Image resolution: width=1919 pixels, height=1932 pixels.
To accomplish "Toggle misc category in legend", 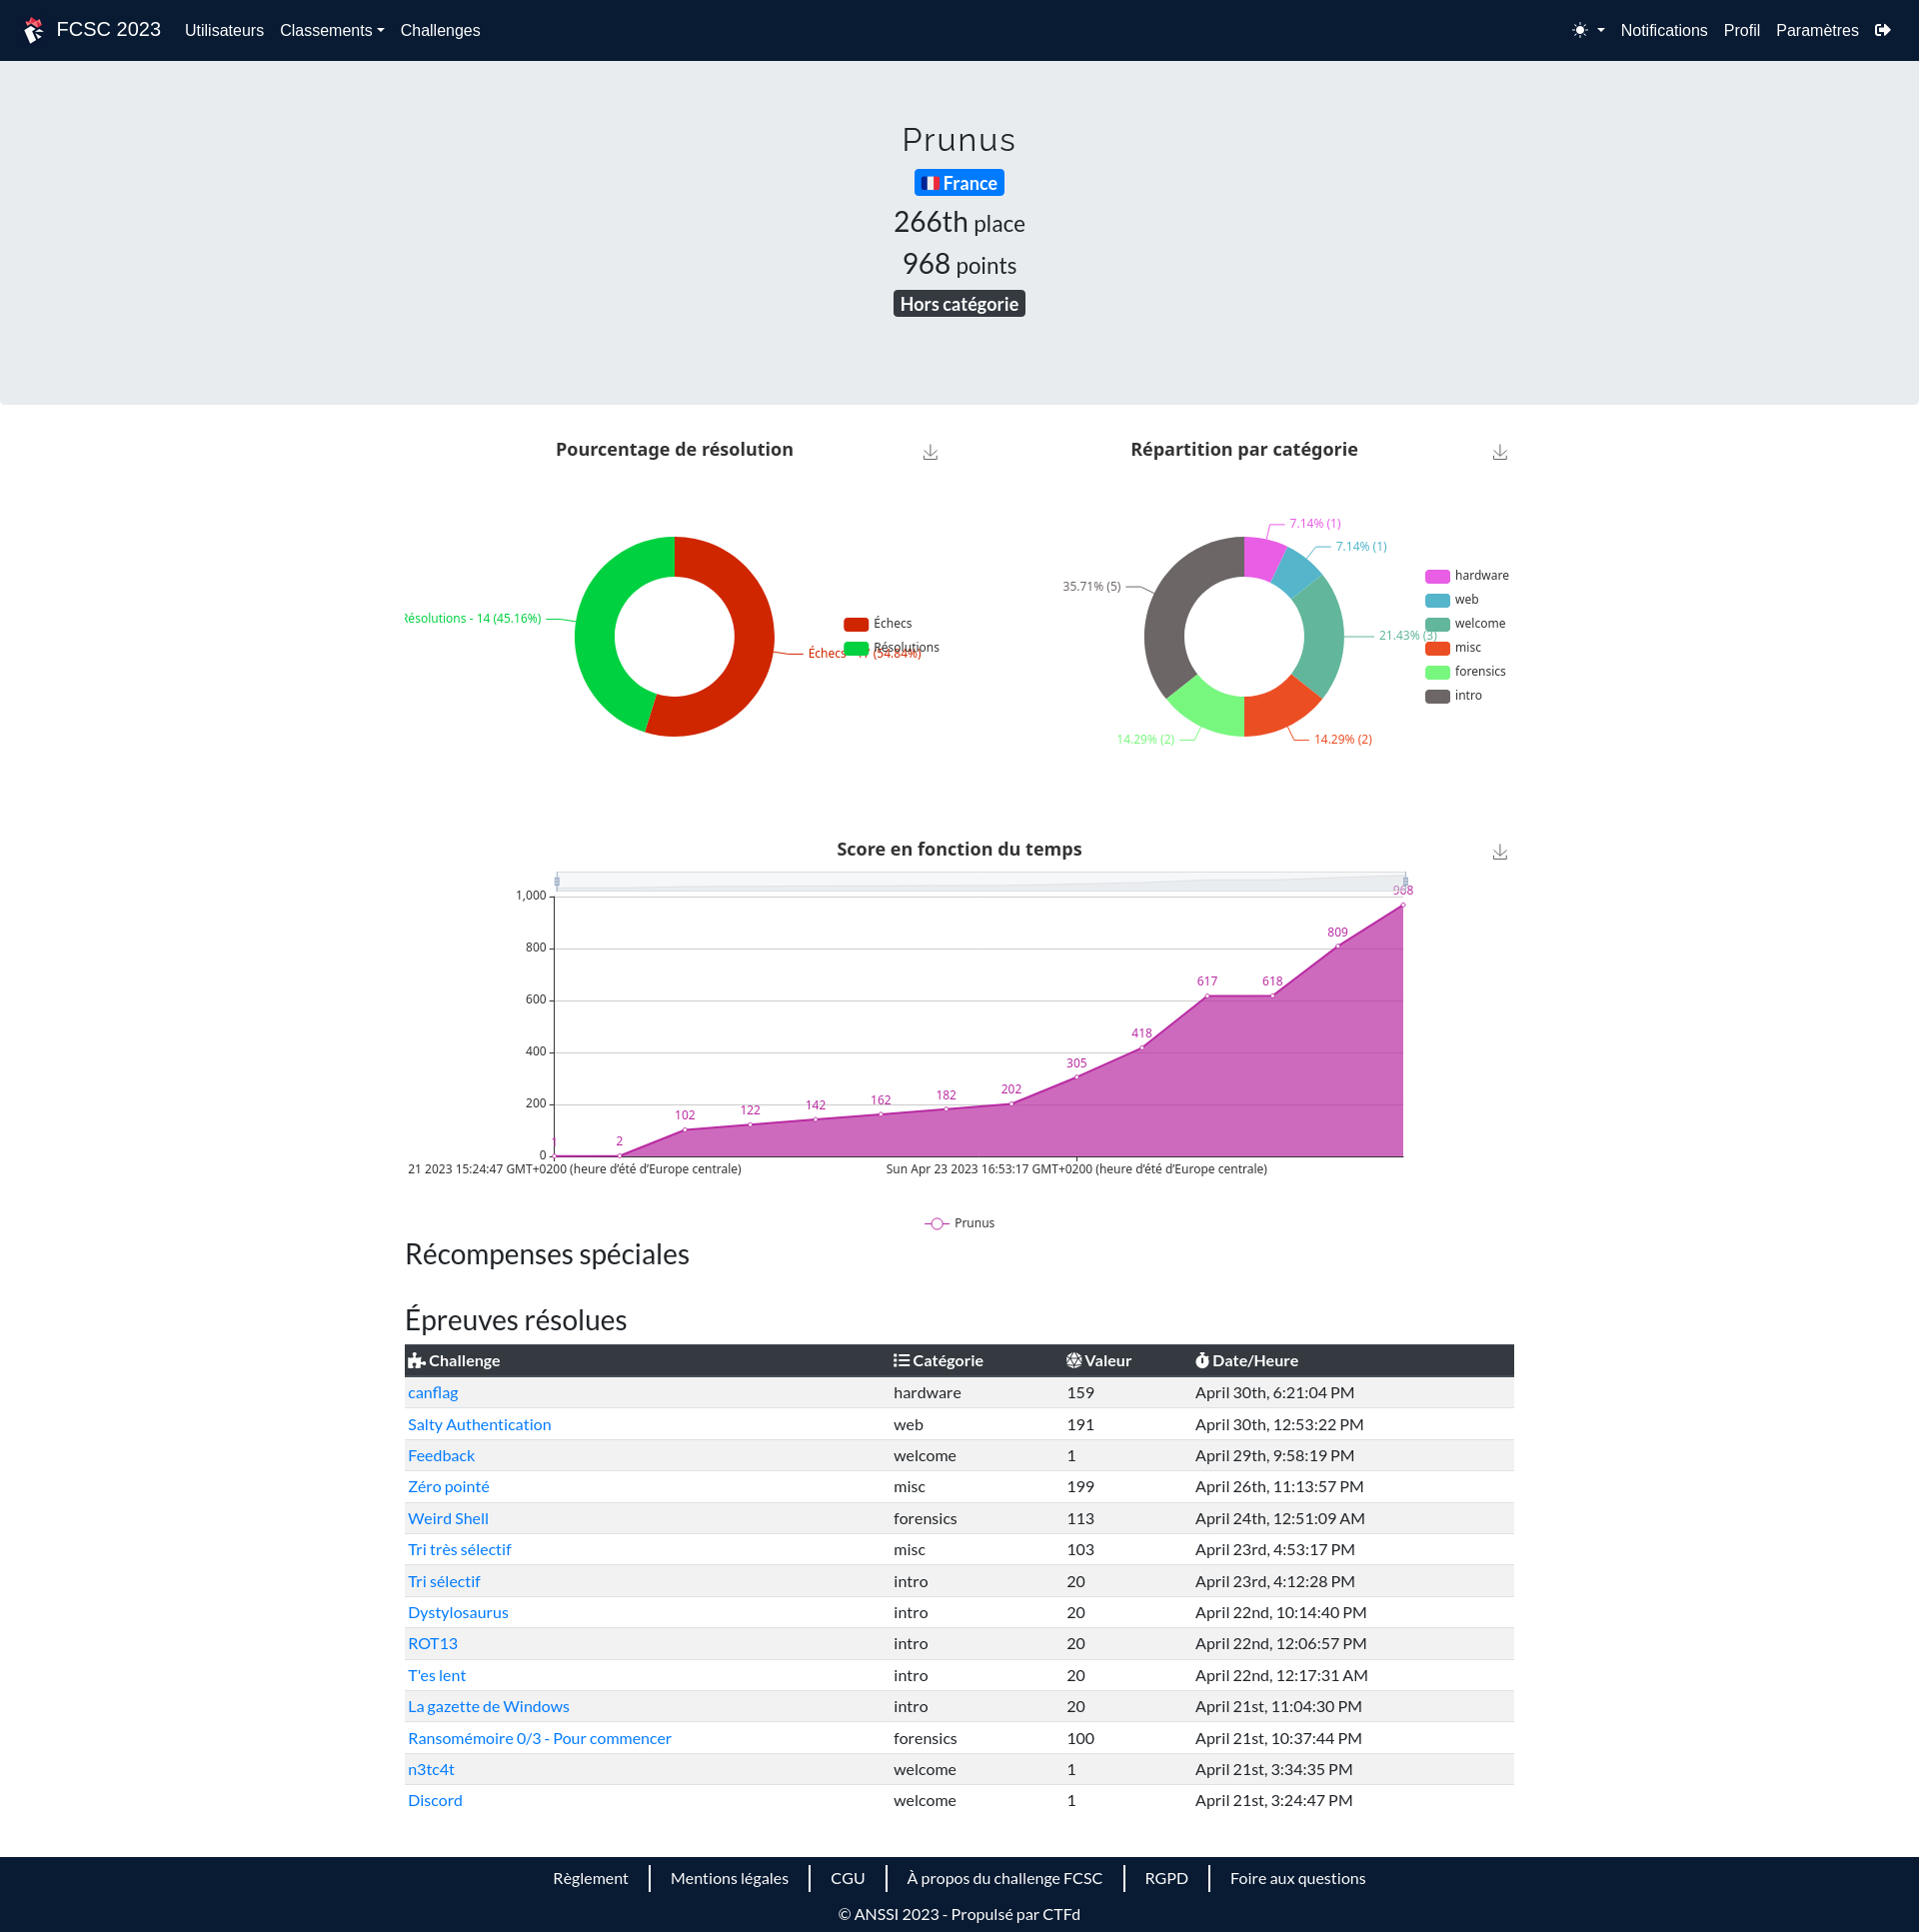I will pos(1452,647).
